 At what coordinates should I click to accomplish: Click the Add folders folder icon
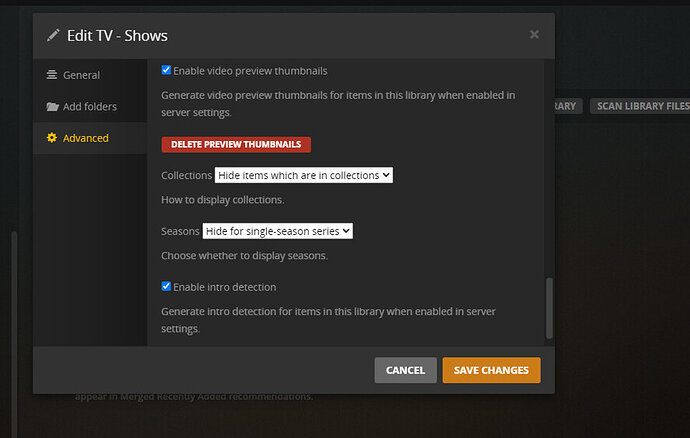pyautogui.click(x=52, y=107)
